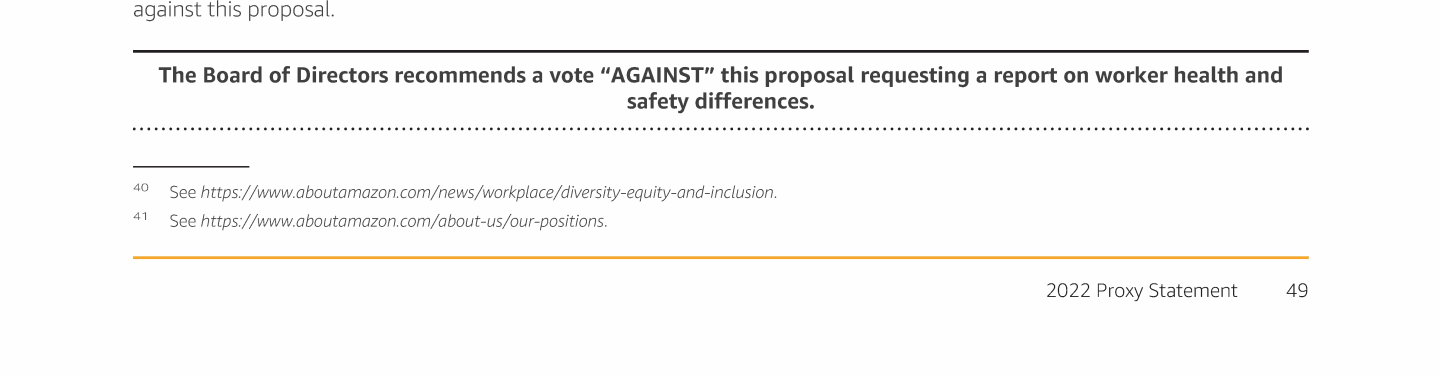Click the "against this proposal." text at top
Viewport: 1440px width, 376px height.
pos(234,12)
